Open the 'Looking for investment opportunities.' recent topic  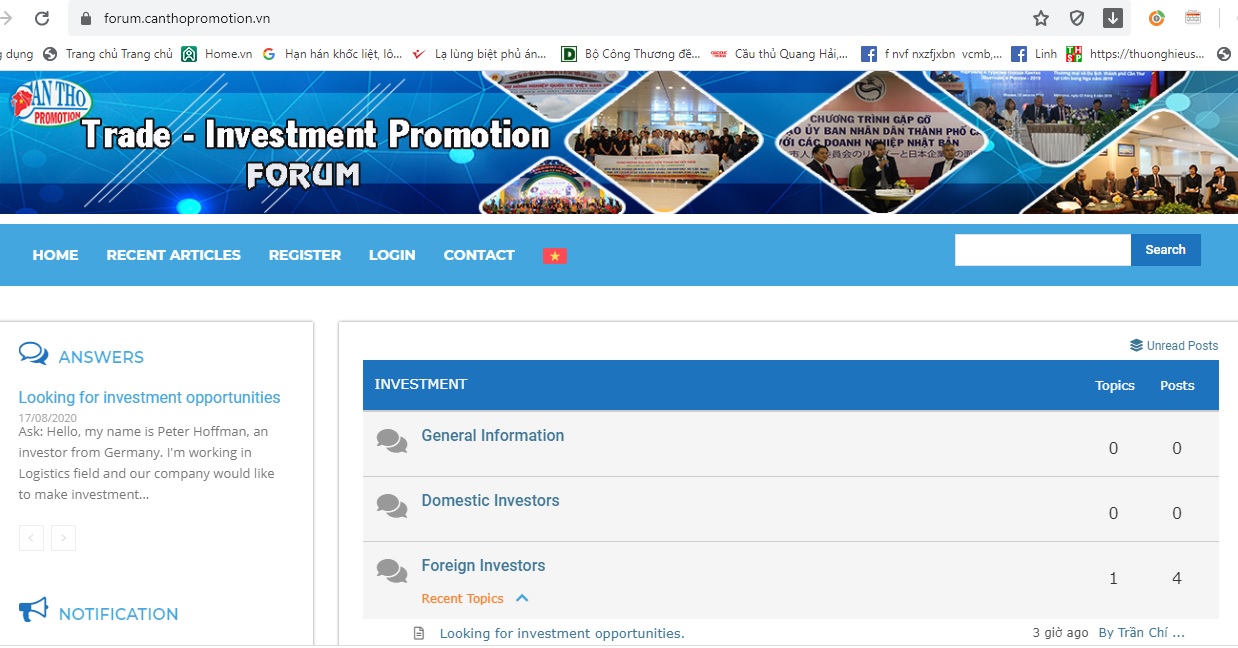click(562, 633)
